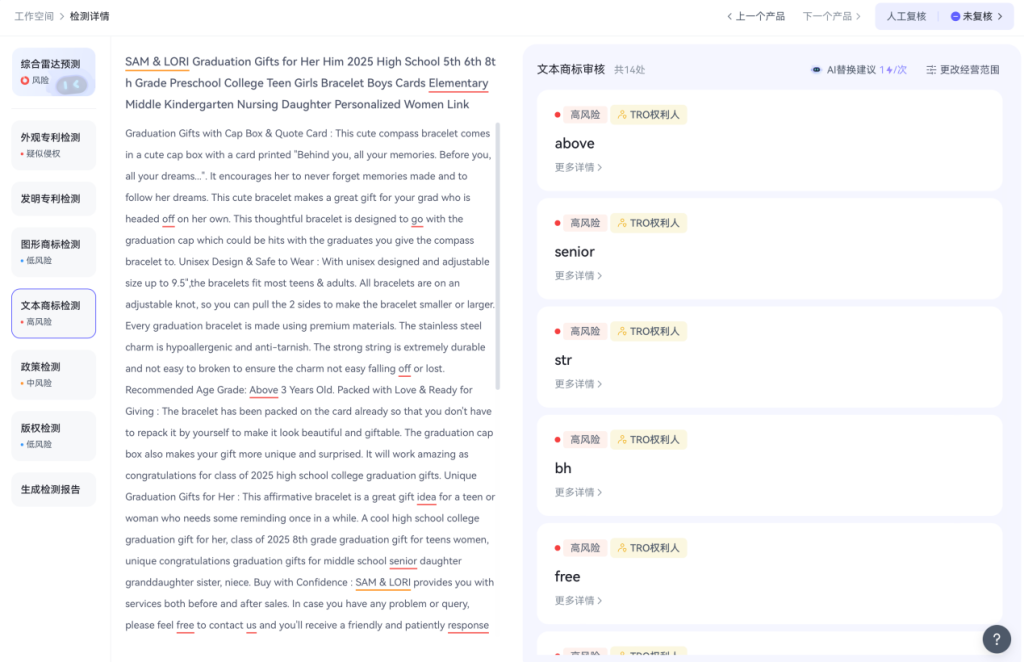Screen dimensions: 1024x662
Task: Open the 外观专利检测 sidebar tab
Action: 54,145
